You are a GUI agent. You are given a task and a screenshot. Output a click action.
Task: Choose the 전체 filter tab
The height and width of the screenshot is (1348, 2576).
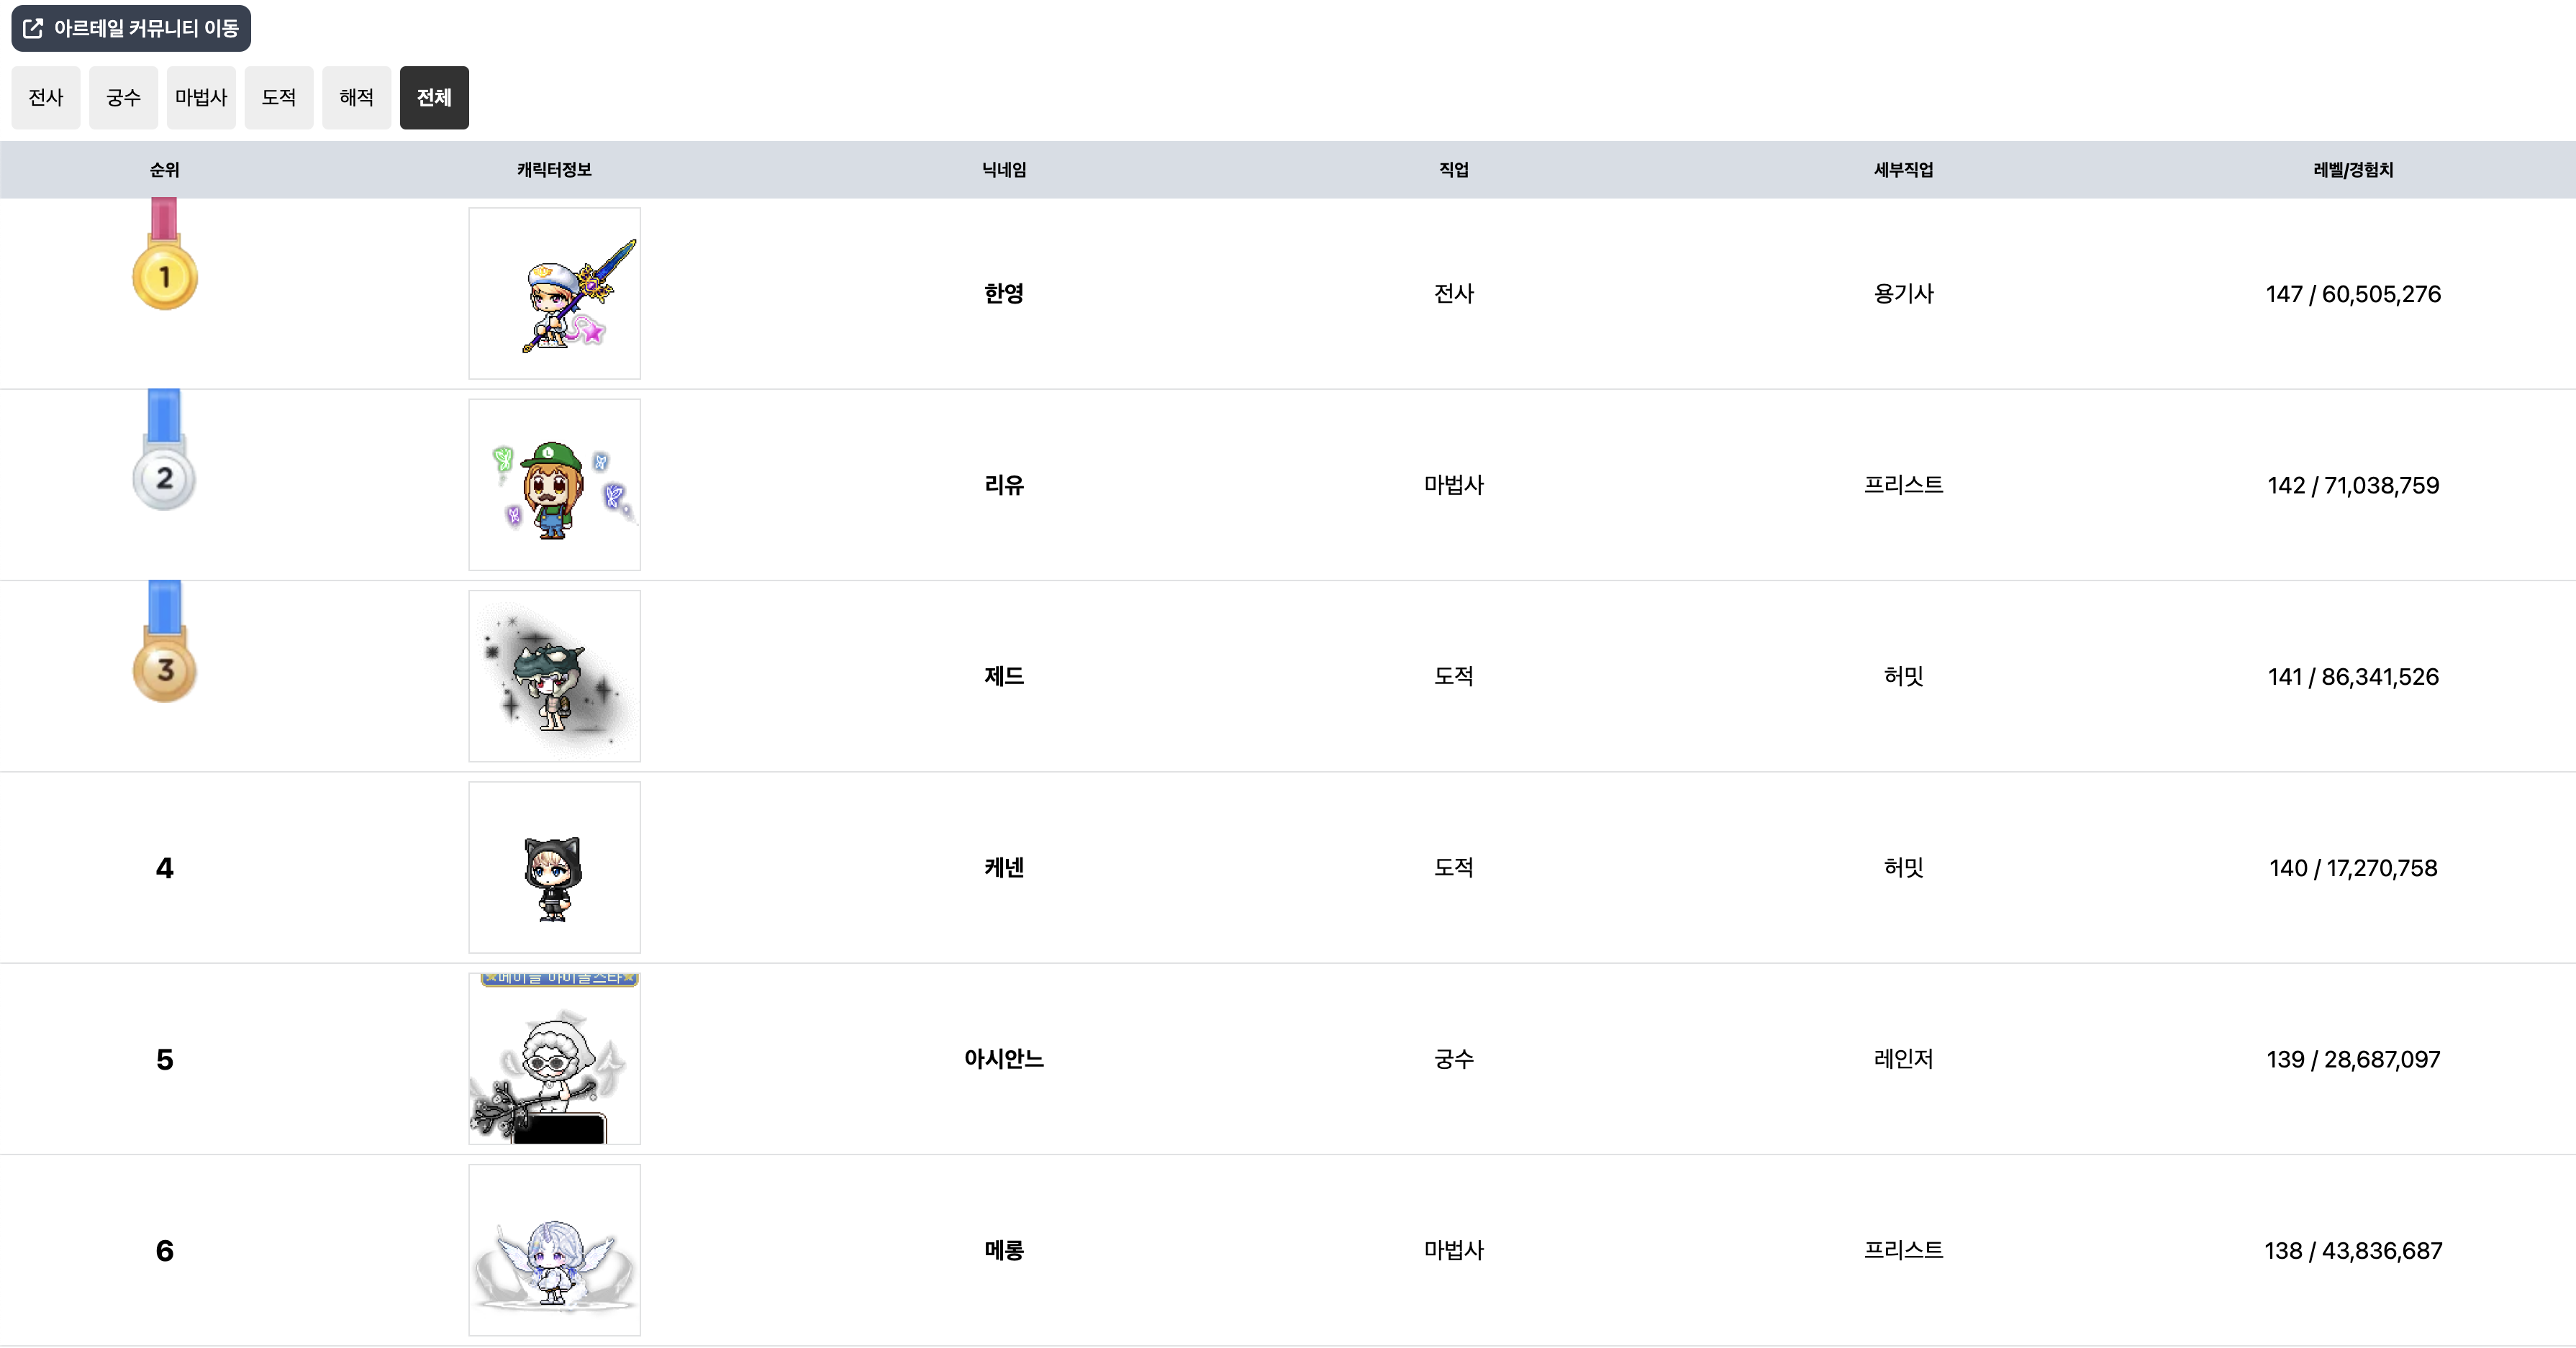click(x=434, y=97)
